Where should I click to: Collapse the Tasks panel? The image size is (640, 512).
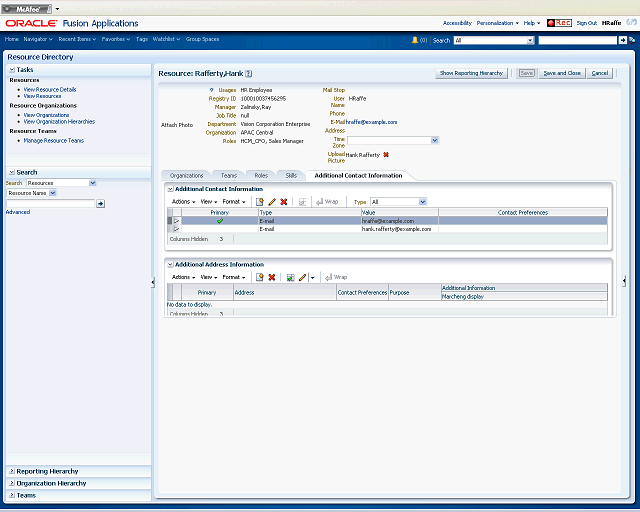pos(12,70)
